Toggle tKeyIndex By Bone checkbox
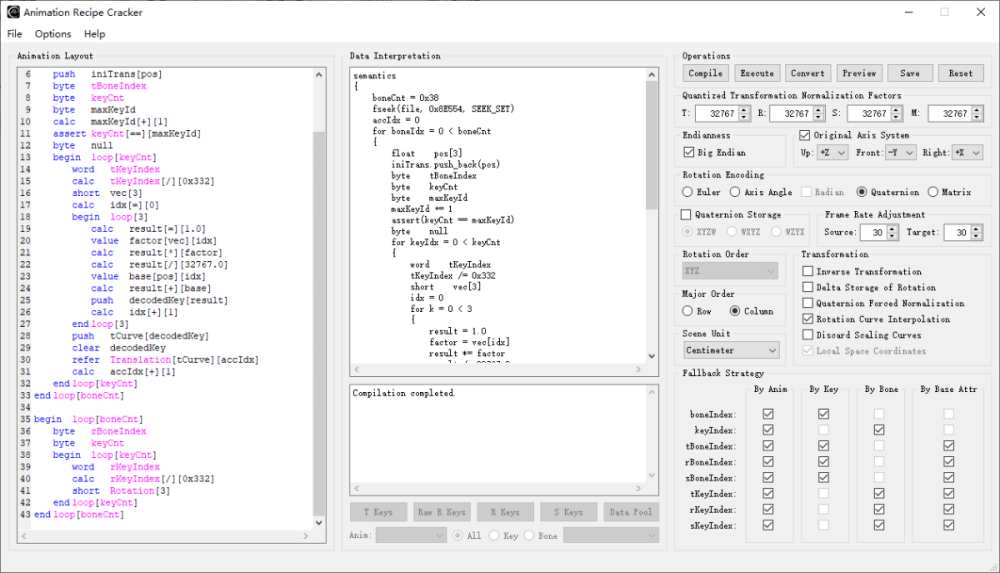Viewport: 1000px width, 573px height. 879,493
